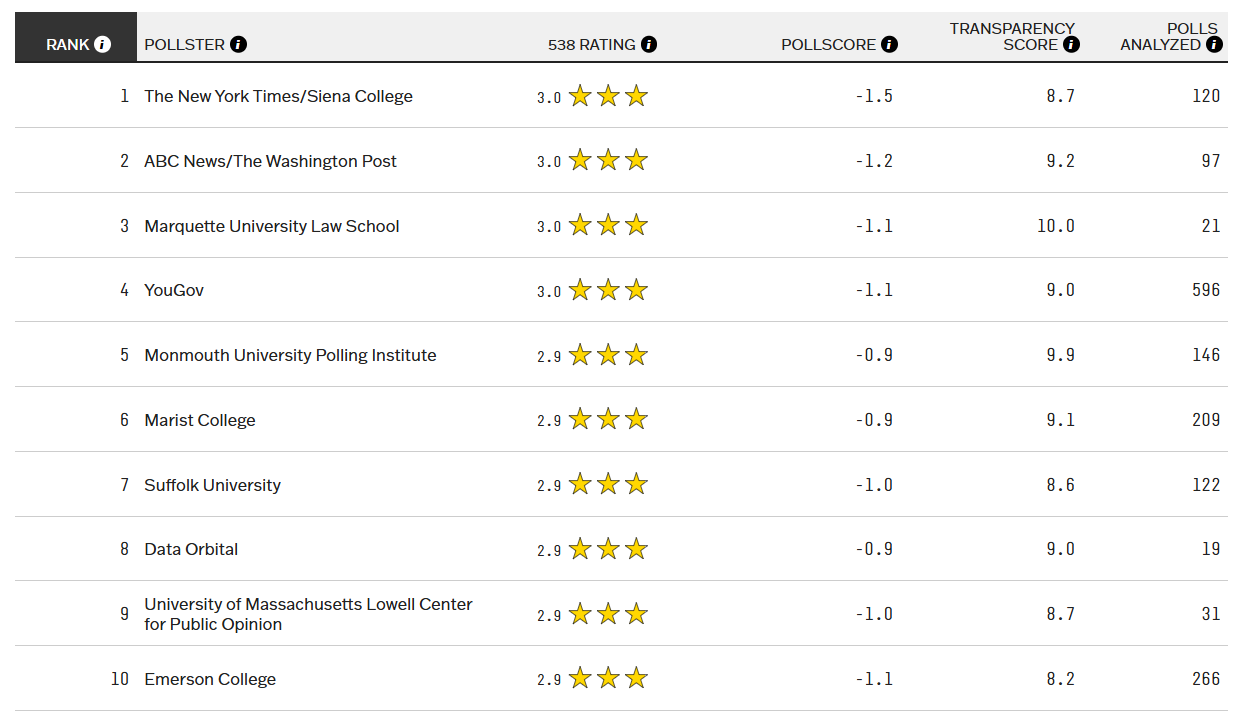Click the star rating for Suffolk University

pos(608,484)
